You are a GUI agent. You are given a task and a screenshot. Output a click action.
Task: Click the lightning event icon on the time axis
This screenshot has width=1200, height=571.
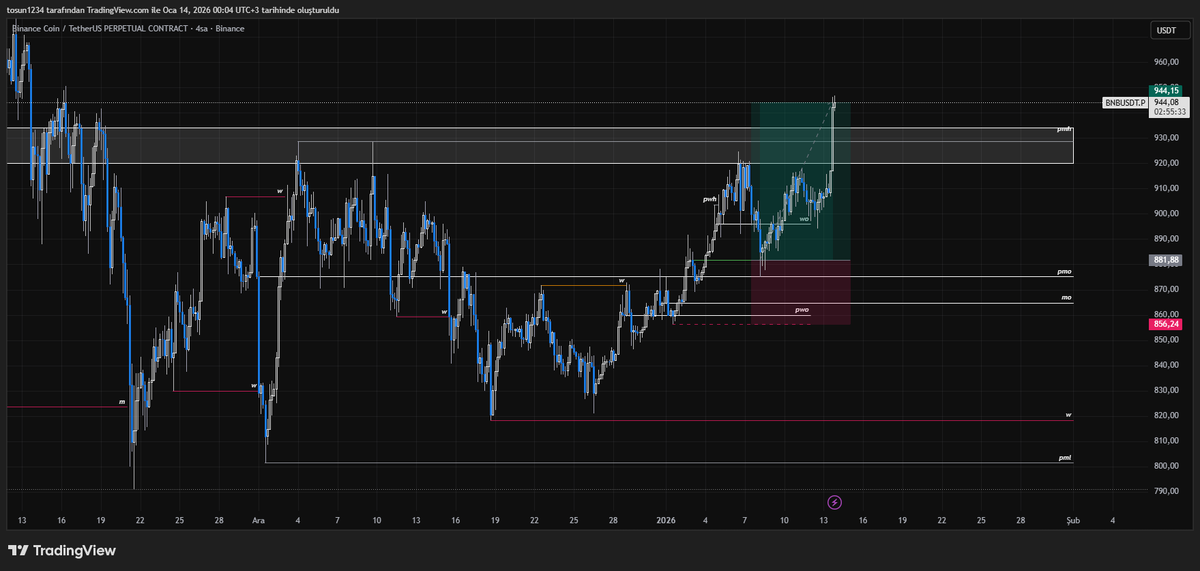pos(835,502)
